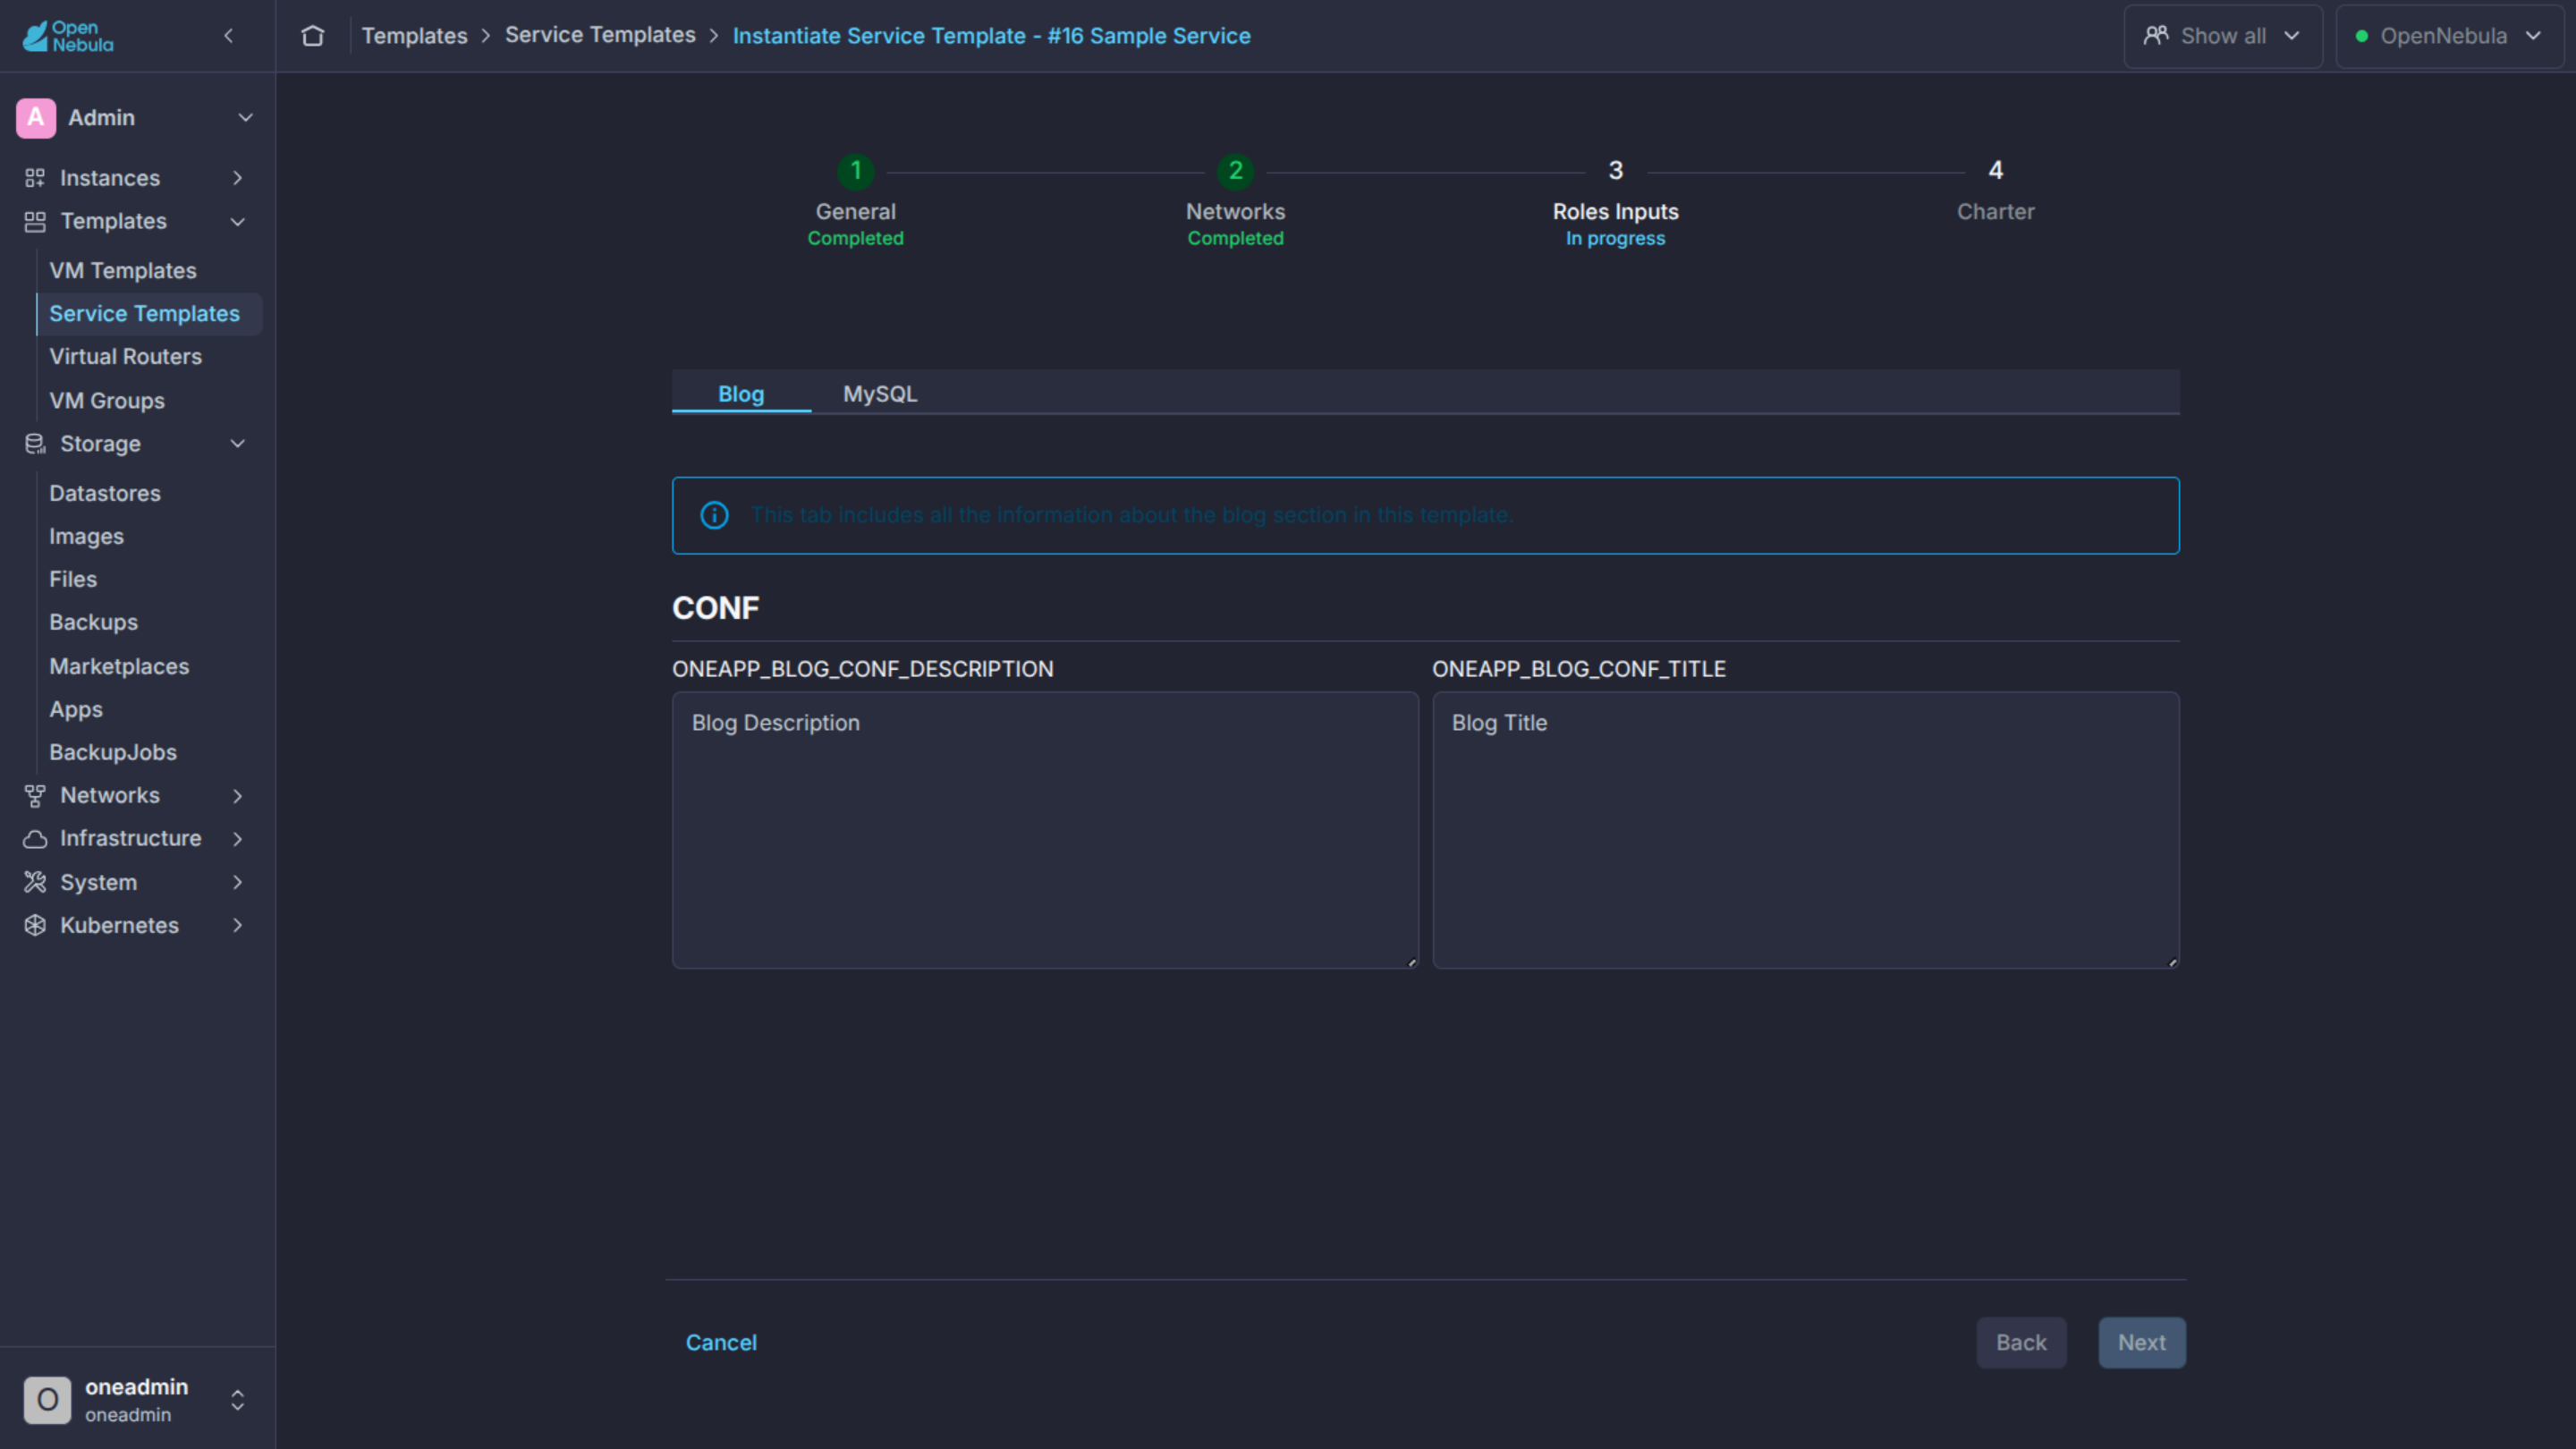Switch to the Blog tab

(x=741, y=394)
